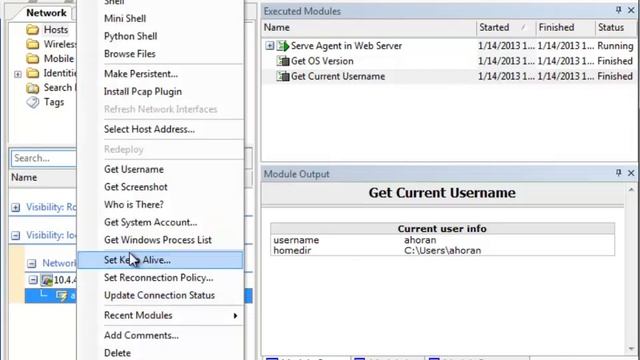
Task: Run Get Screenshot from context menu
Action: 136,187
